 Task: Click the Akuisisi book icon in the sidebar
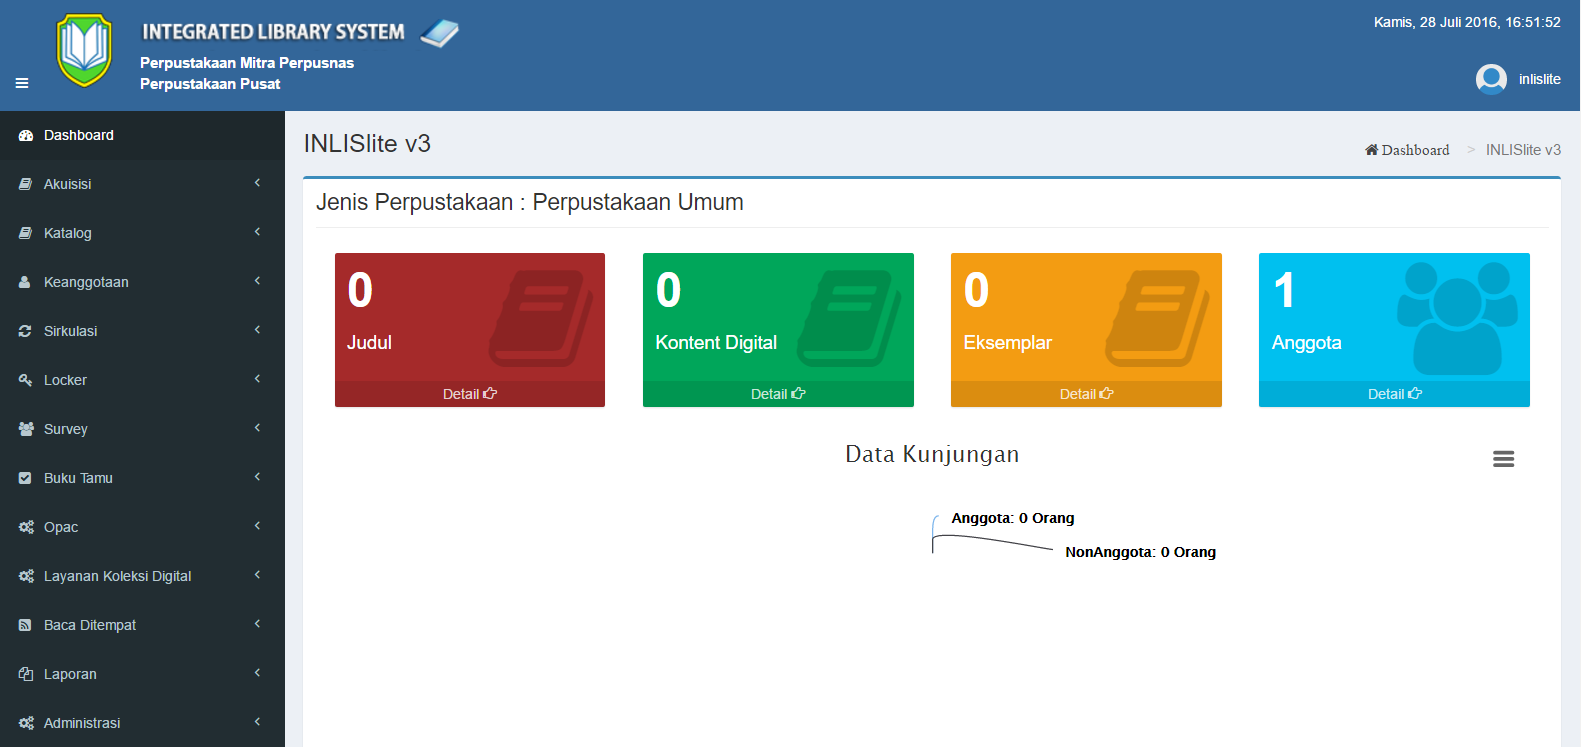26,184
